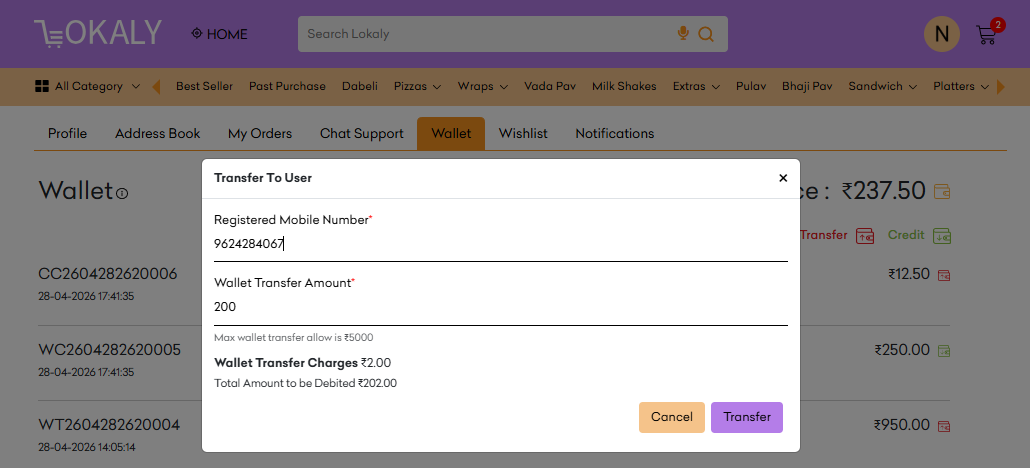The image size is (1030, 468).
Task: Open Vada Pav category
Action: 550,86
